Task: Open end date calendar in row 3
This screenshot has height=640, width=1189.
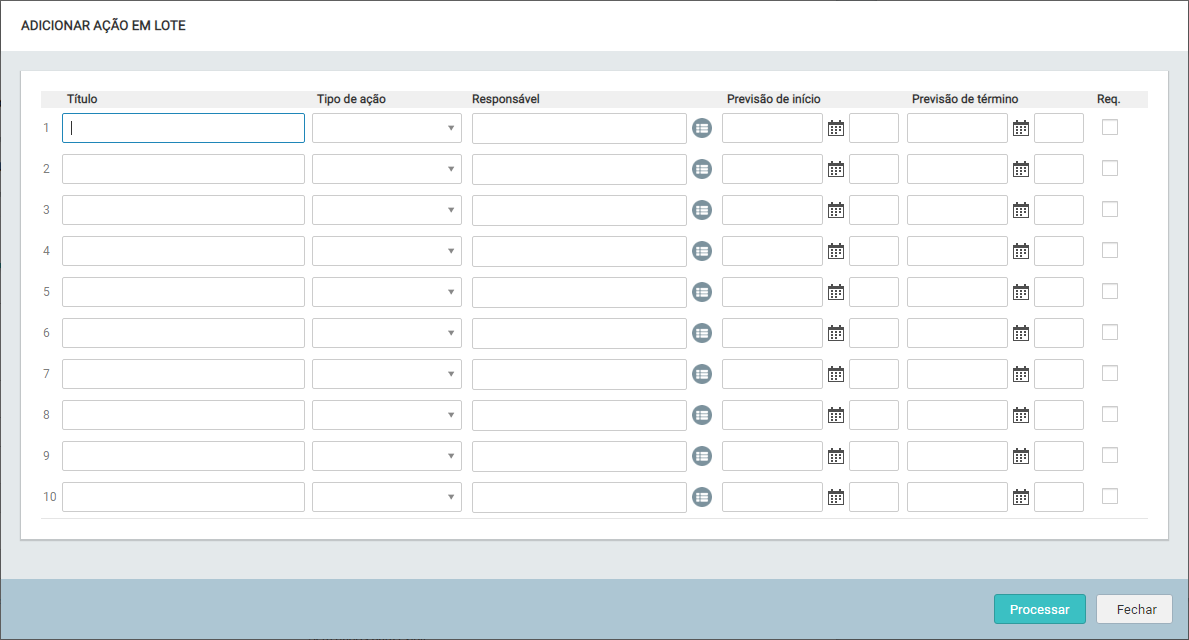Action: pyautogui.click(x=1021, y=210)
